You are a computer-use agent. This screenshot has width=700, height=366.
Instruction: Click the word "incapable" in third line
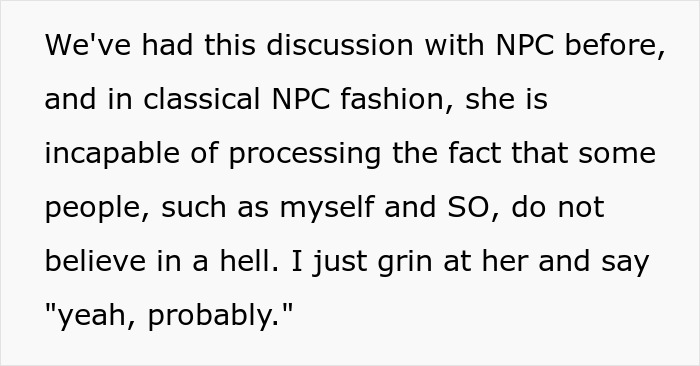(112, 153)
